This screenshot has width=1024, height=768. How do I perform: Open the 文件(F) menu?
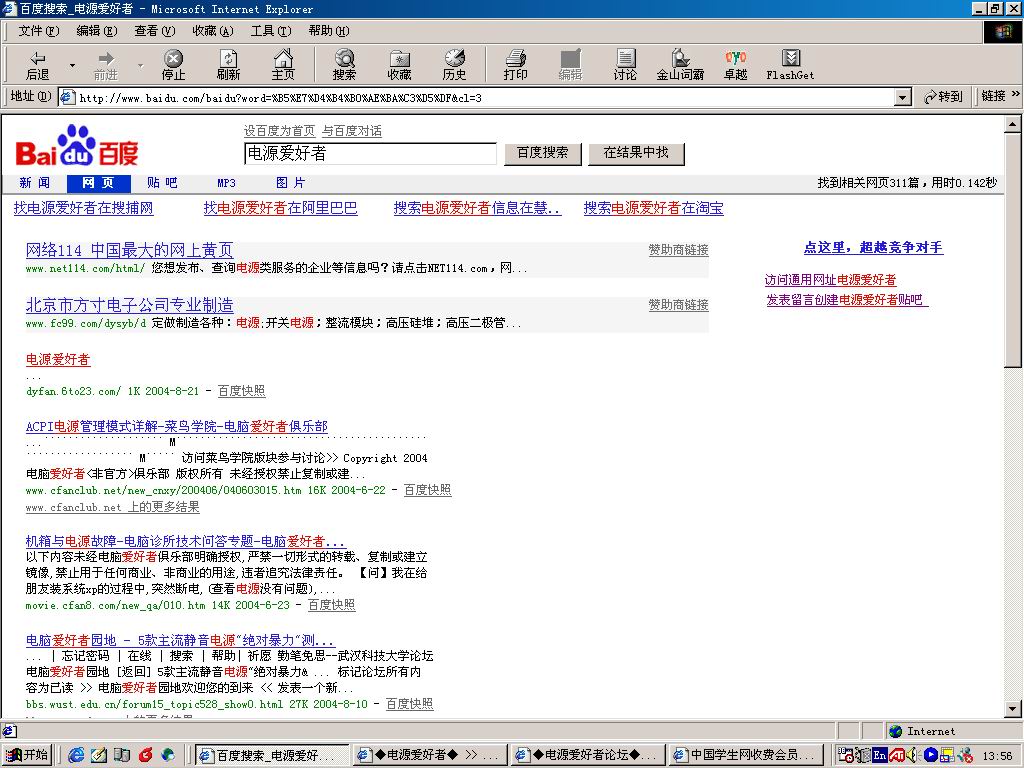coord(39,31)
